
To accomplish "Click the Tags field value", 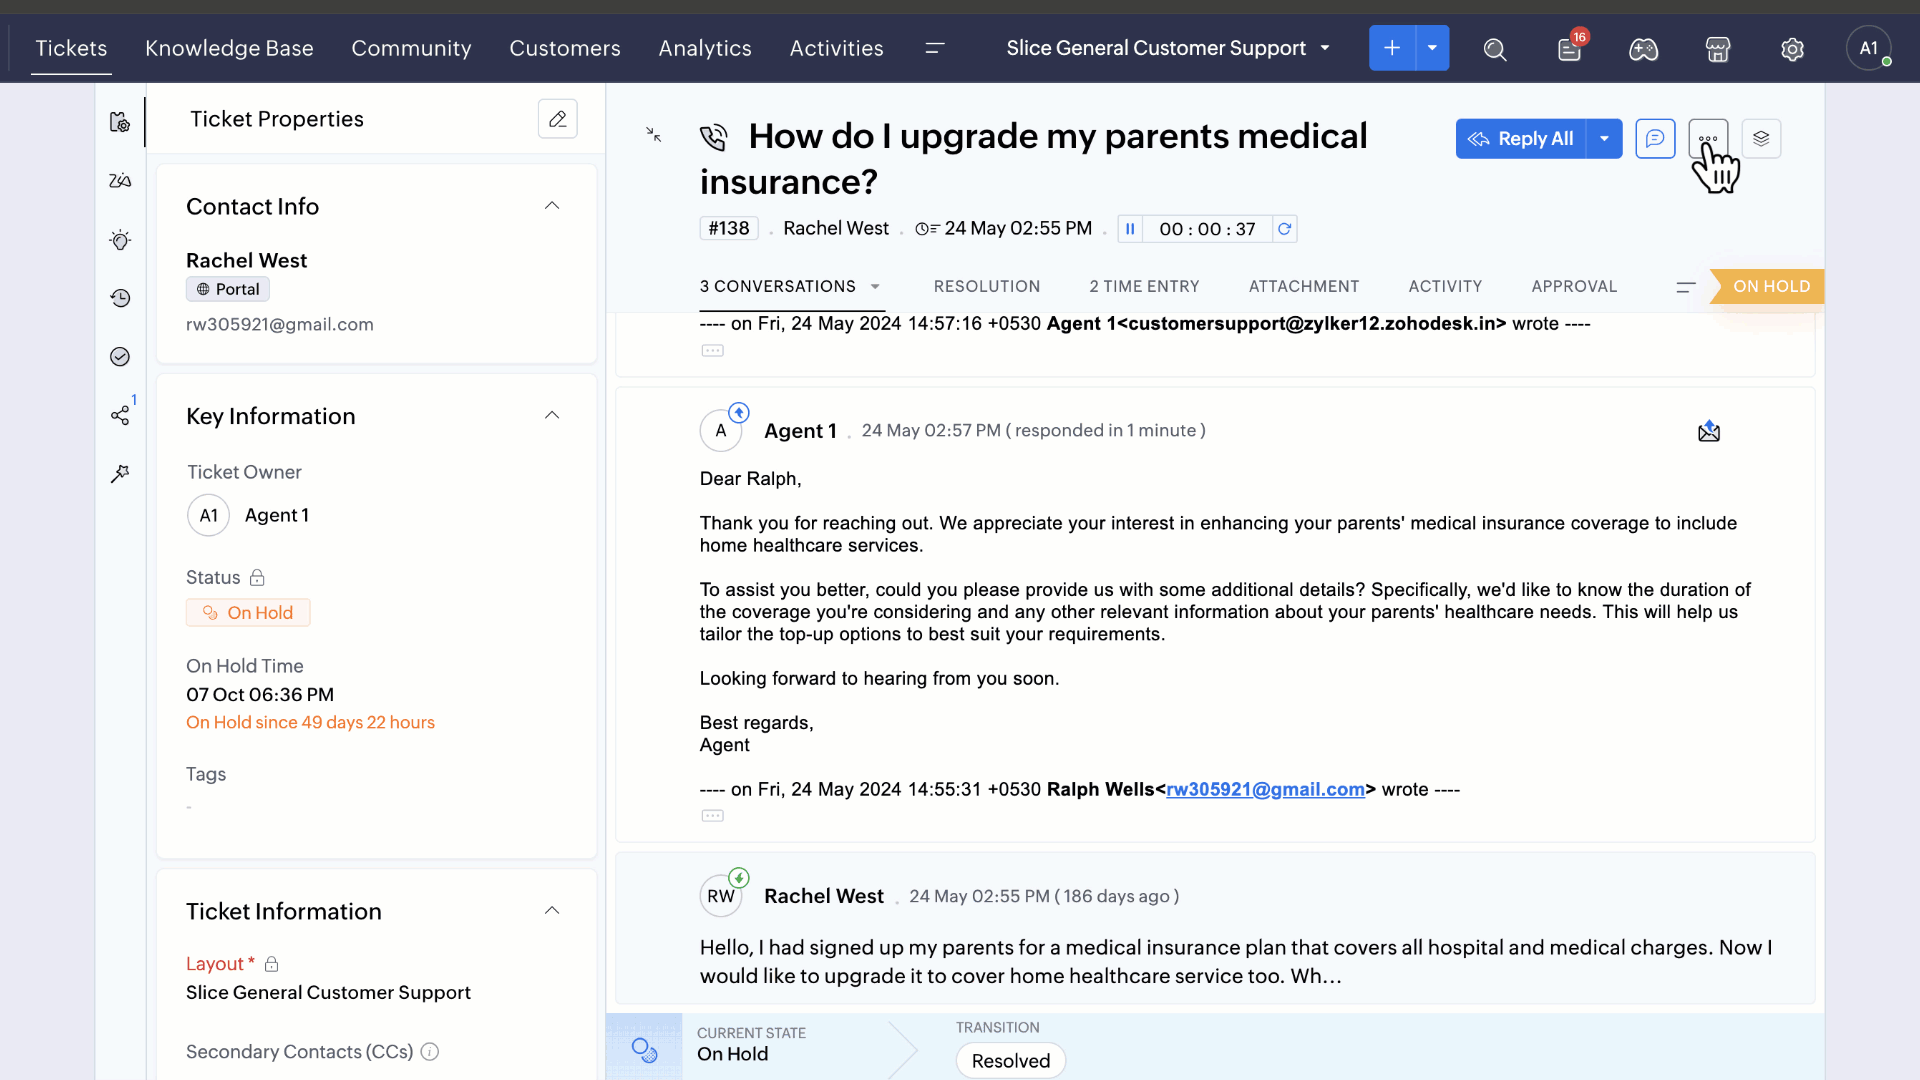I will tap(189, 806).
